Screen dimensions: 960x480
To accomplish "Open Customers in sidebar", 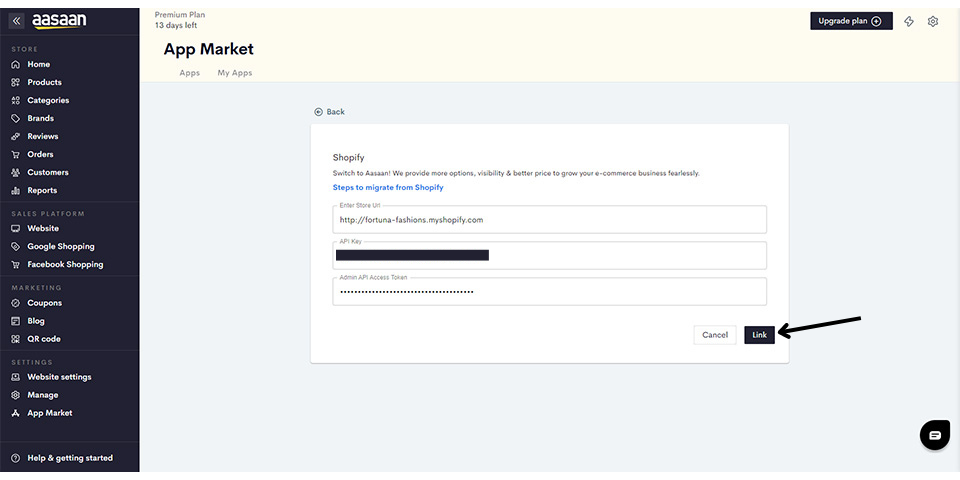I will click(48, 173).
